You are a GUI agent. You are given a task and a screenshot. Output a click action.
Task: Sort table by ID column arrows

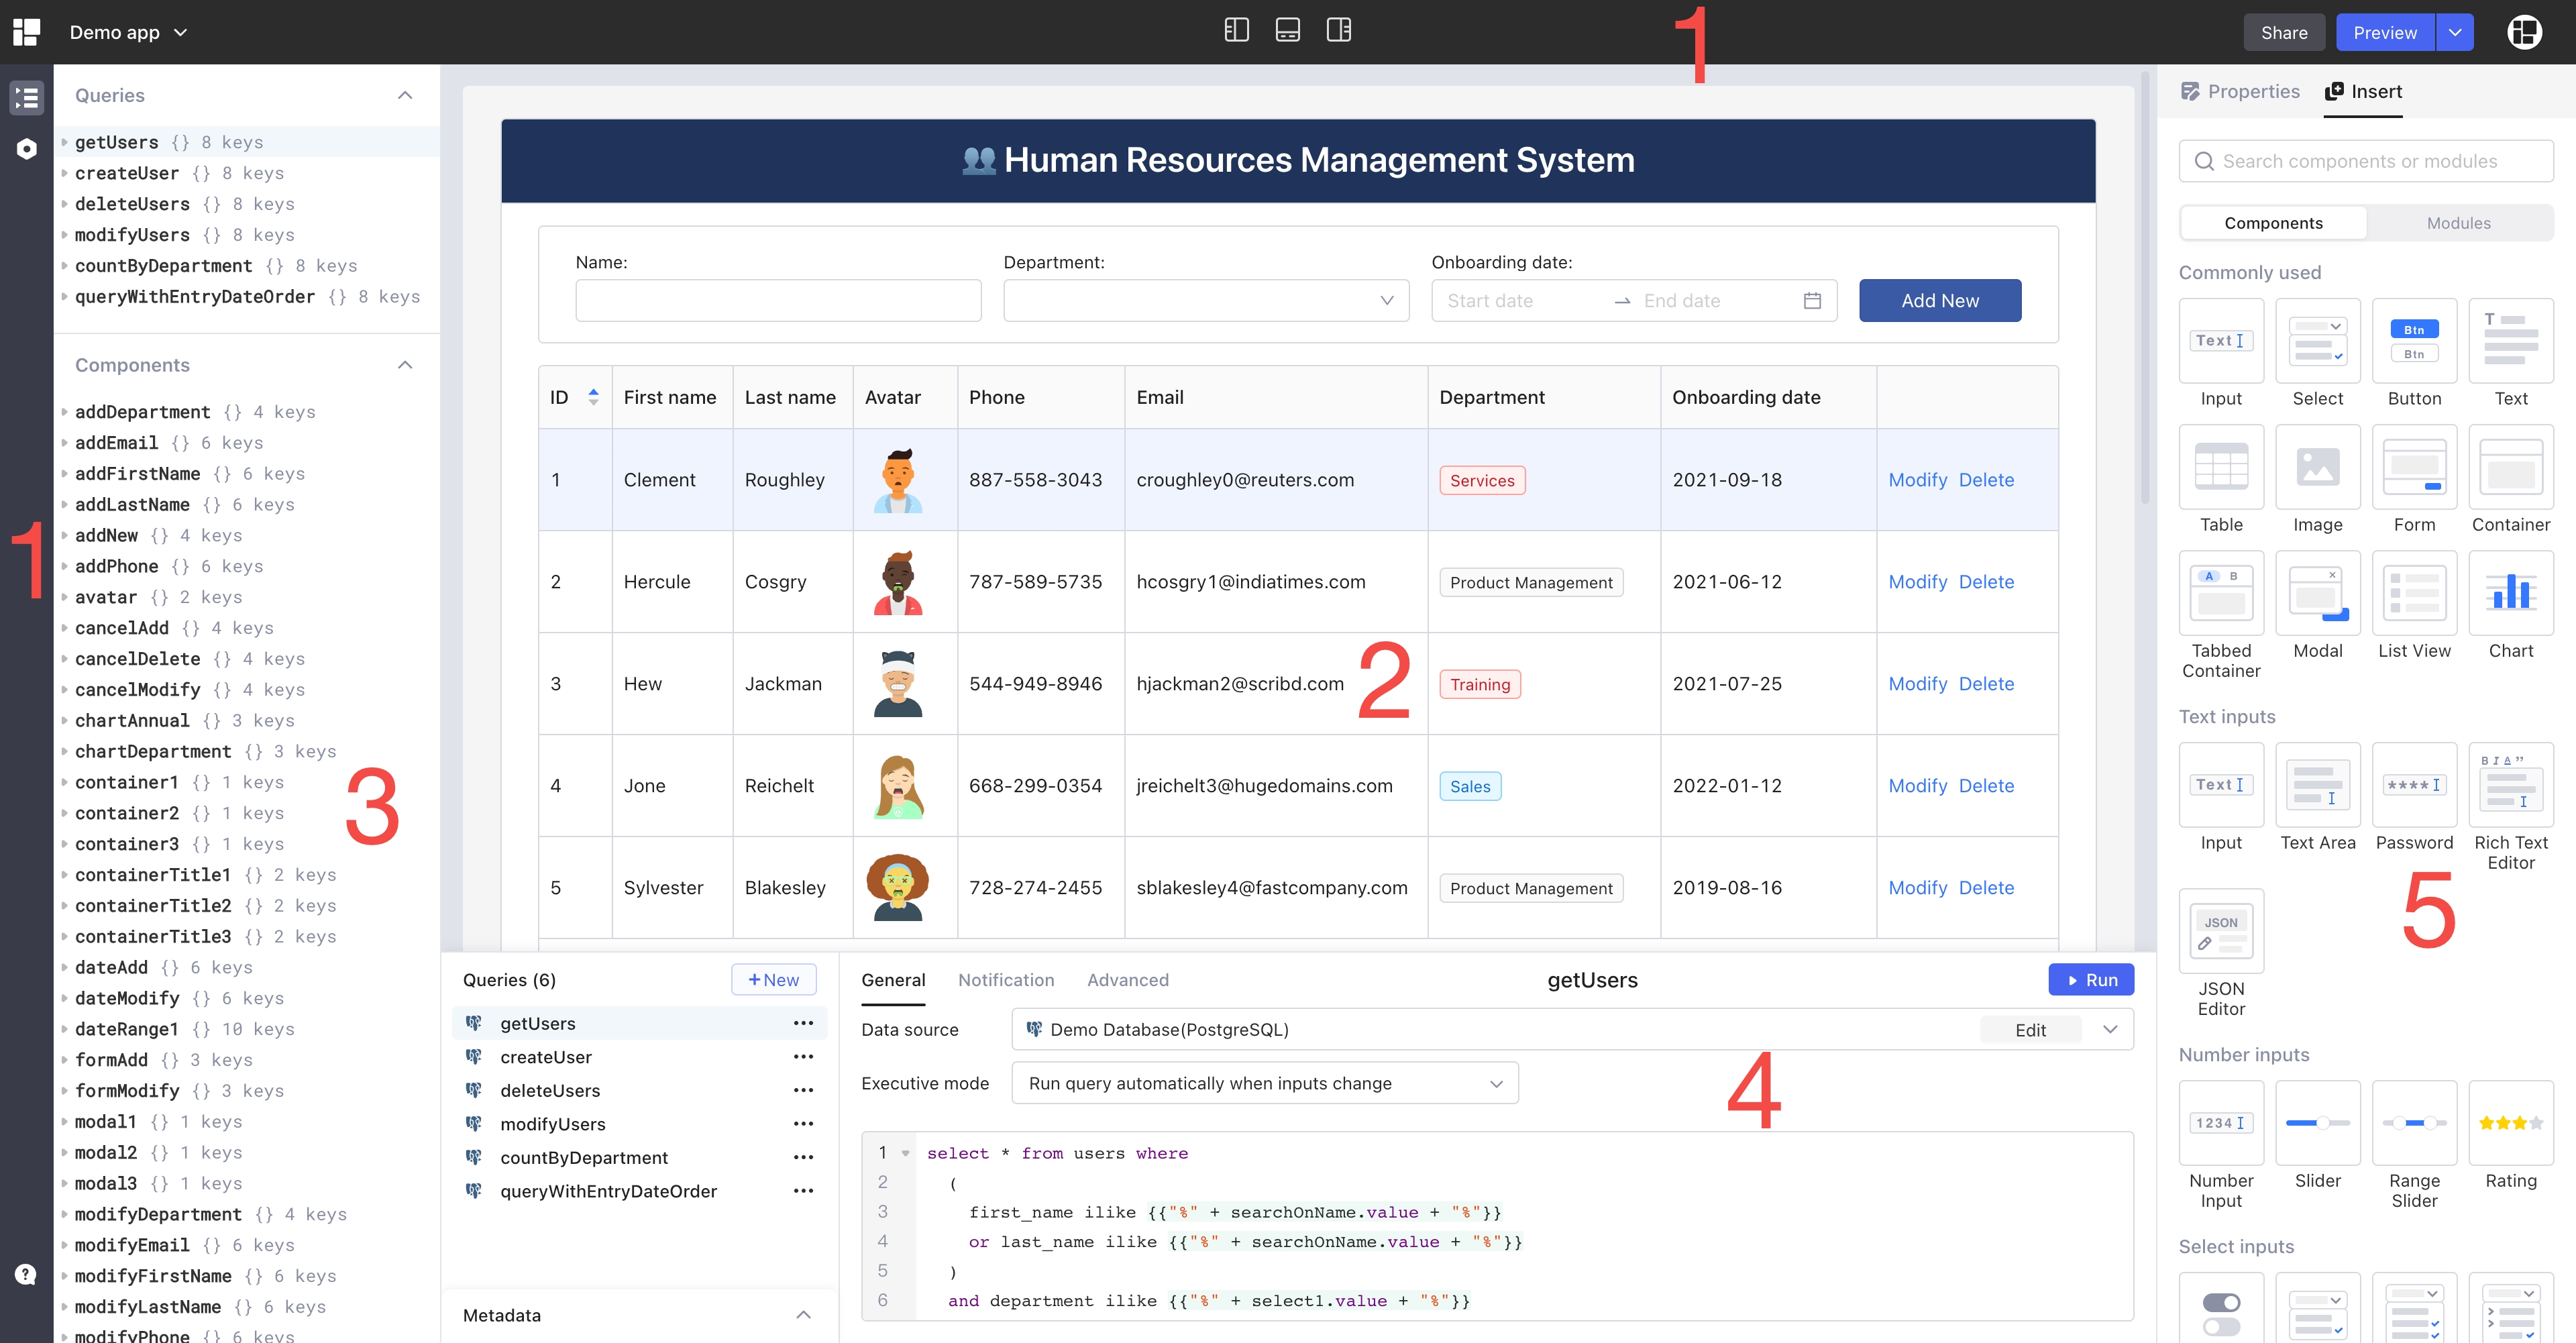coord(593,397)
